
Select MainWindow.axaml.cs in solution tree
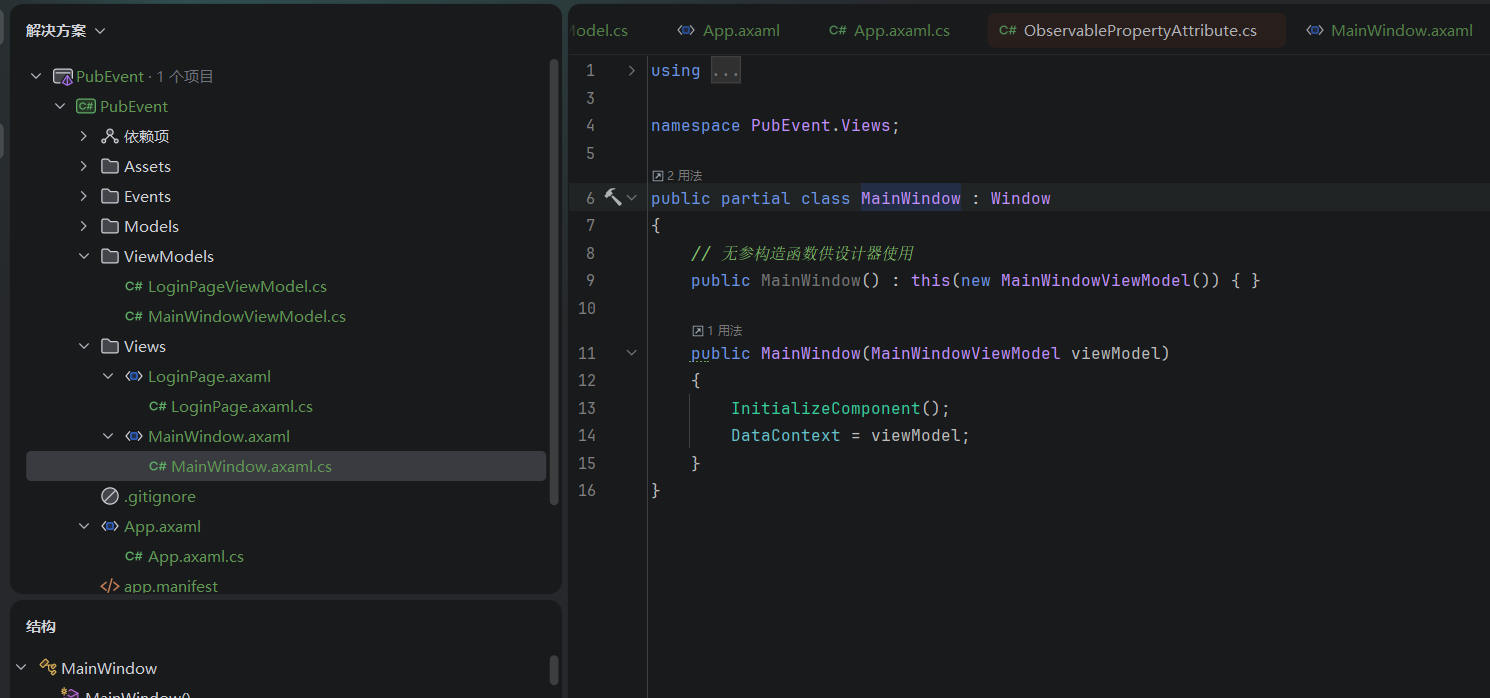tap(286, 467)
